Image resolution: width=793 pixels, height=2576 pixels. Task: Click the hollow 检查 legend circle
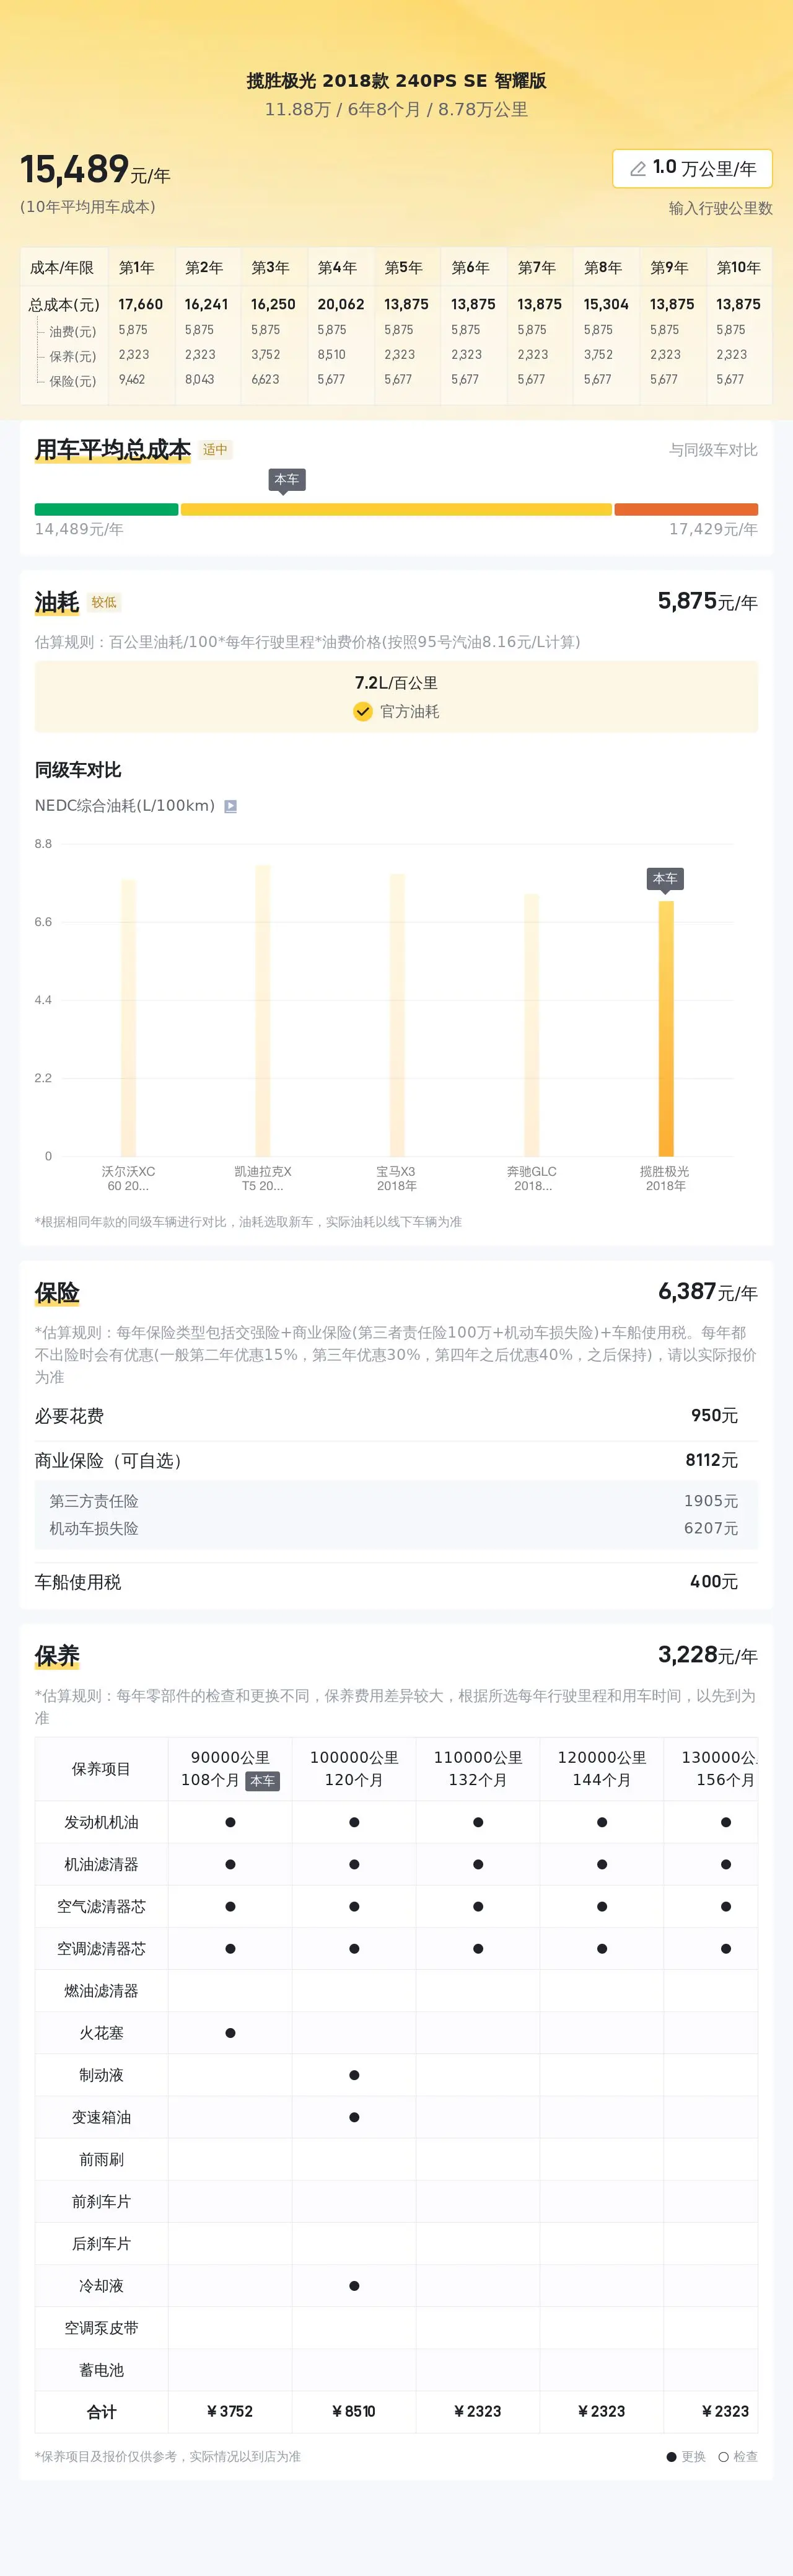coord(723,2457)
